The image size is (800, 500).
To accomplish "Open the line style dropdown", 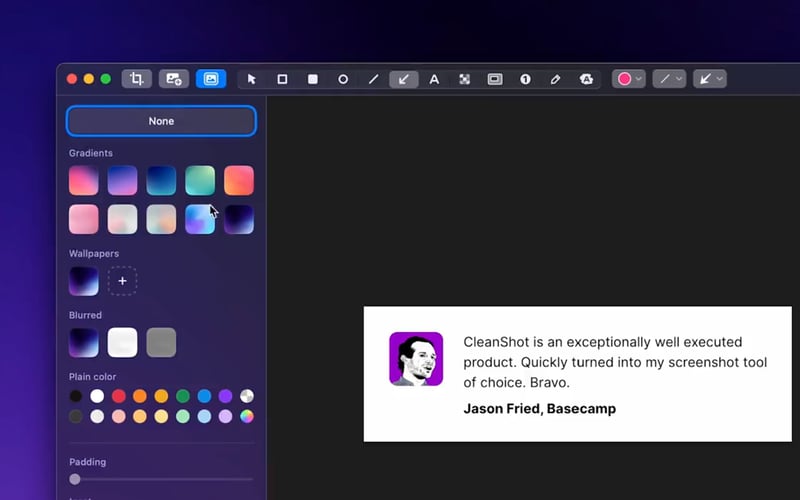I will pos(669,79).
